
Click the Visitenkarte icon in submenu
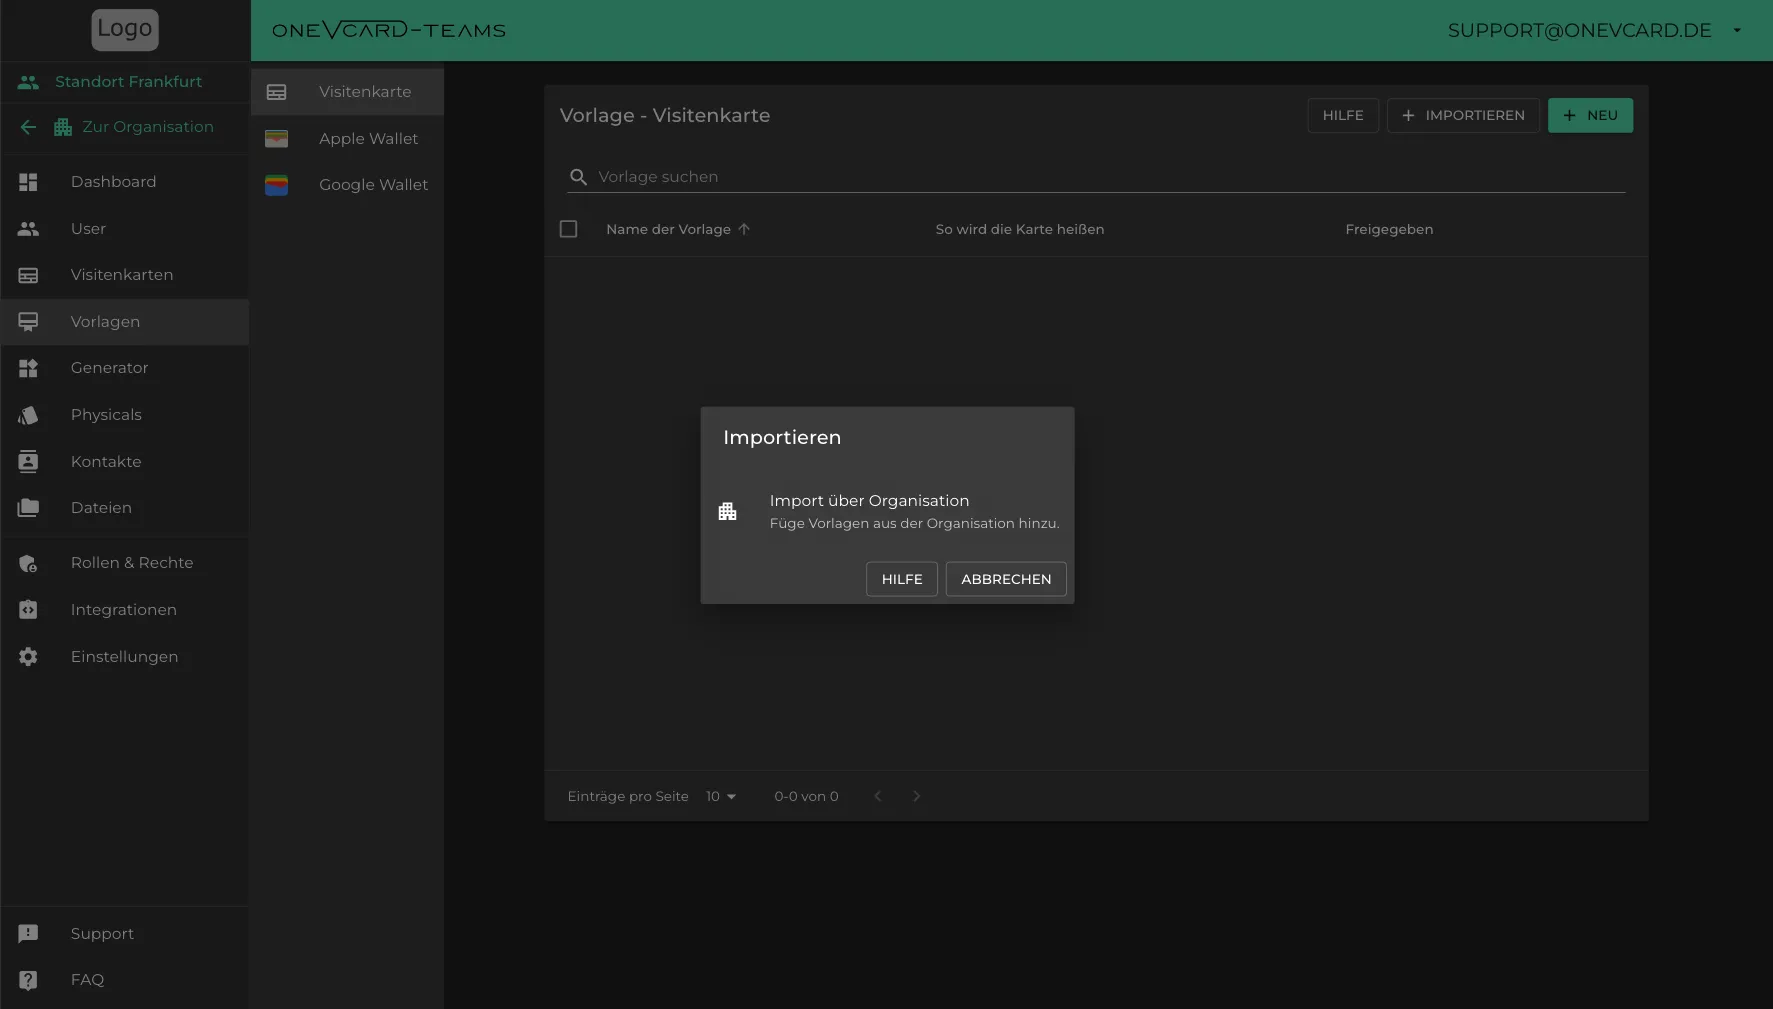[x=277, y=92]
